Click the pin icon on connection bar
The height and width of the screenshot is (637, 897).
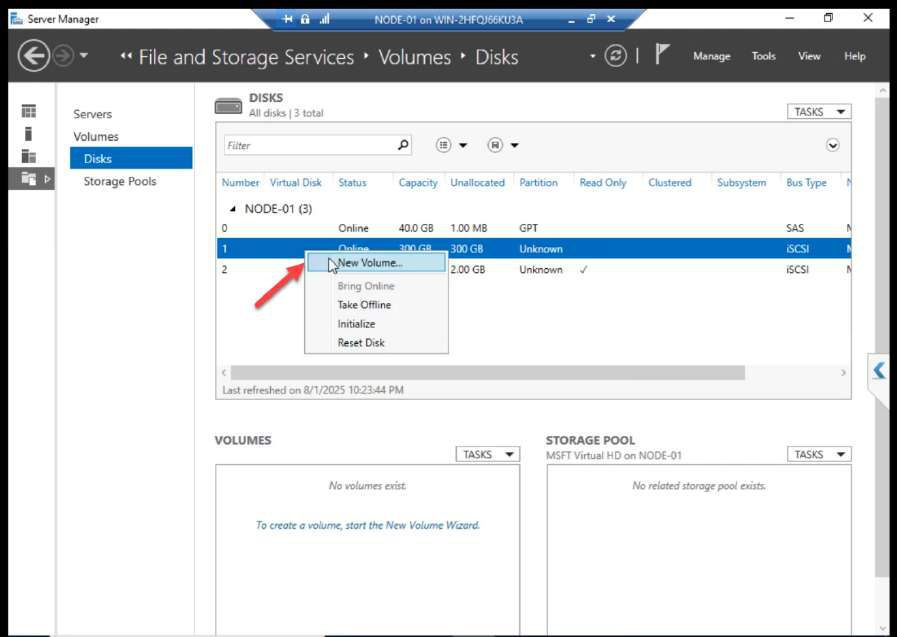[x=288, y=19]
